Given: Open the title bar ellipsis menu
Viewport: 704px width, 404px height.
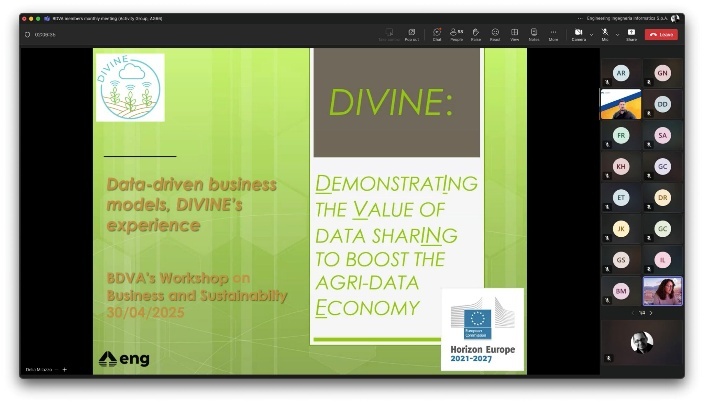Looking at the screenshot, I should (x=580, y=18).
